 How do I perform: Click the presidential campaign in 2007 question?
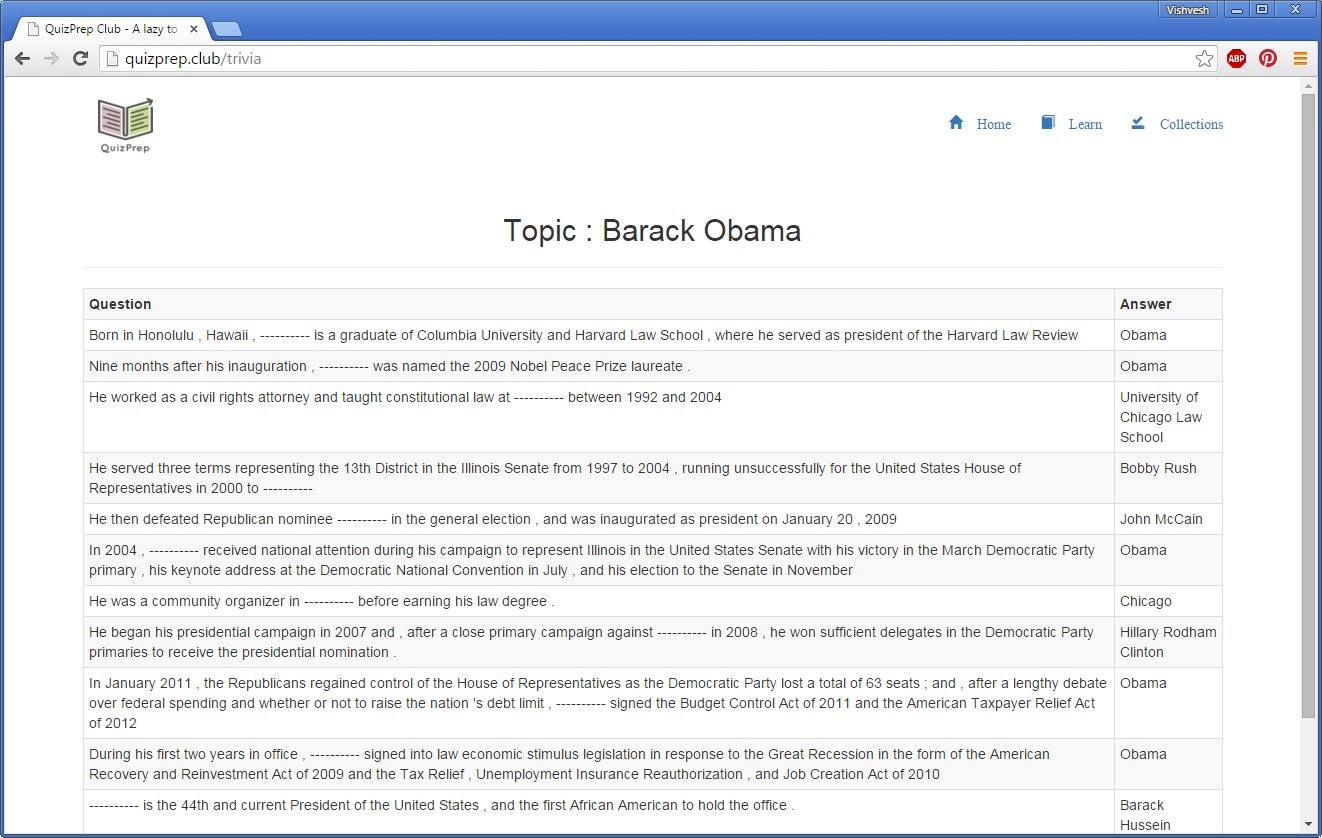598,642
